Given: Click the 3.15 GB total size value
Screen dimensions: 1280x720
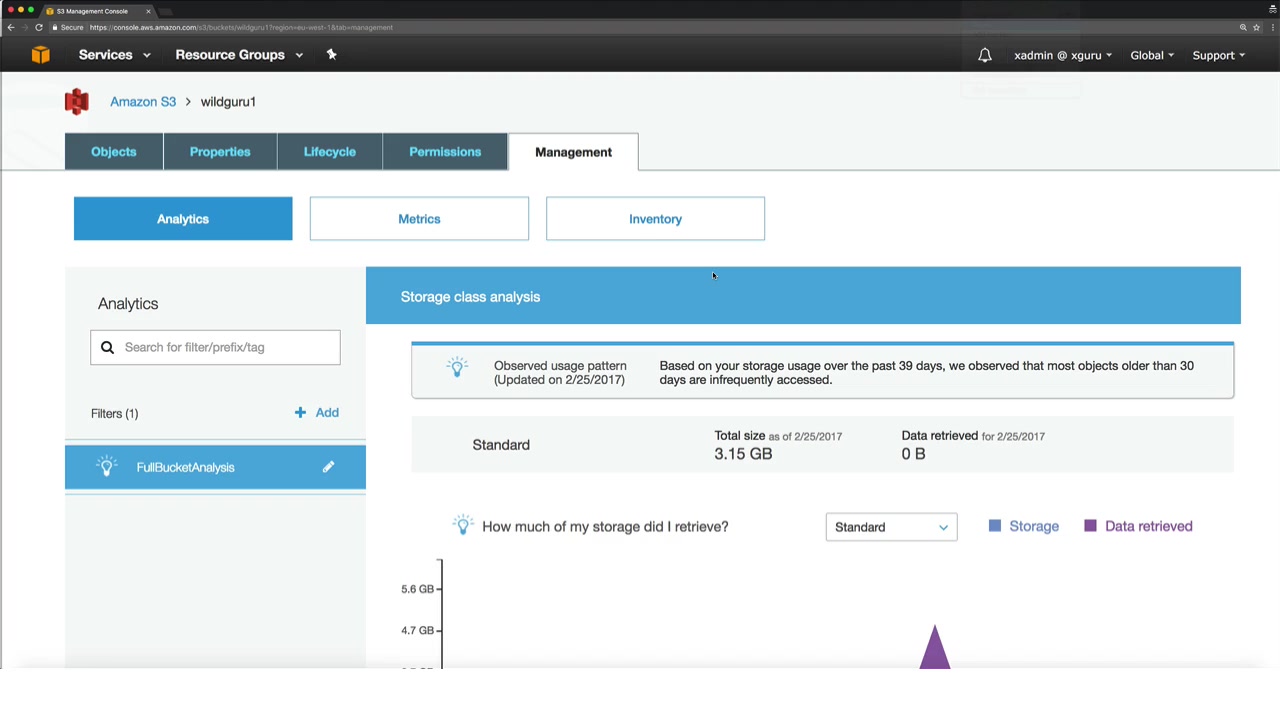Looking at the screenshot, I should [743, 454].
